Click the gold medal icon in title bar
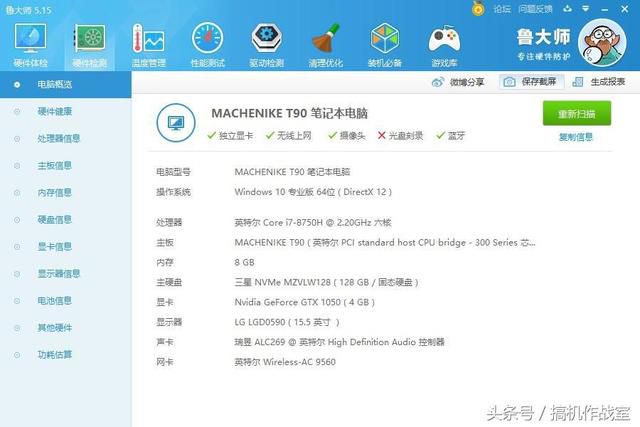Screen dimensions: 640x427 tap(478, 8)
